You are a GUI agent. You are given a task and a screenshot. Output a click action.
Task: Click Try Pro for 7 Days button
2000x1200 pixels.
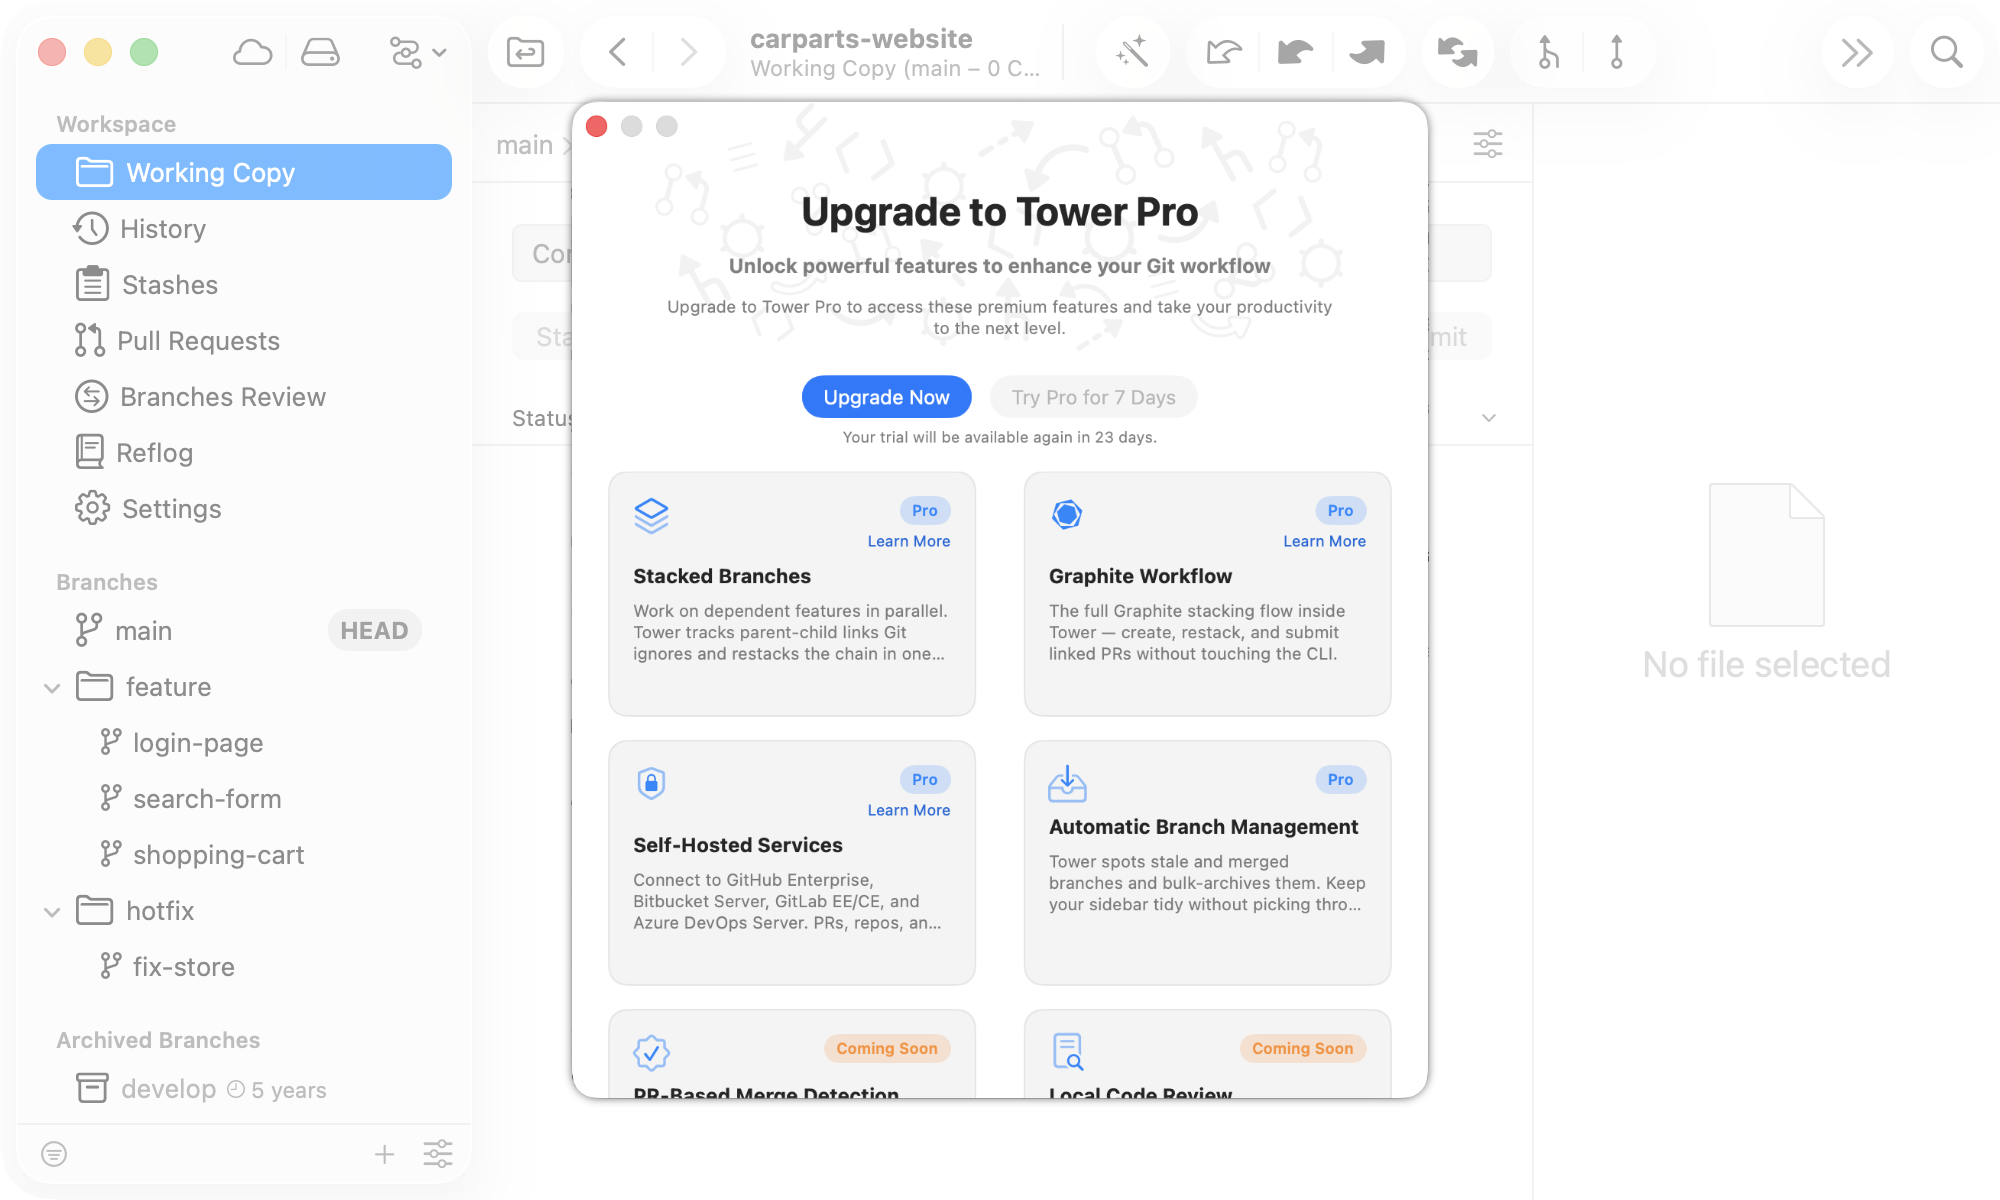tap(1093, 397)
